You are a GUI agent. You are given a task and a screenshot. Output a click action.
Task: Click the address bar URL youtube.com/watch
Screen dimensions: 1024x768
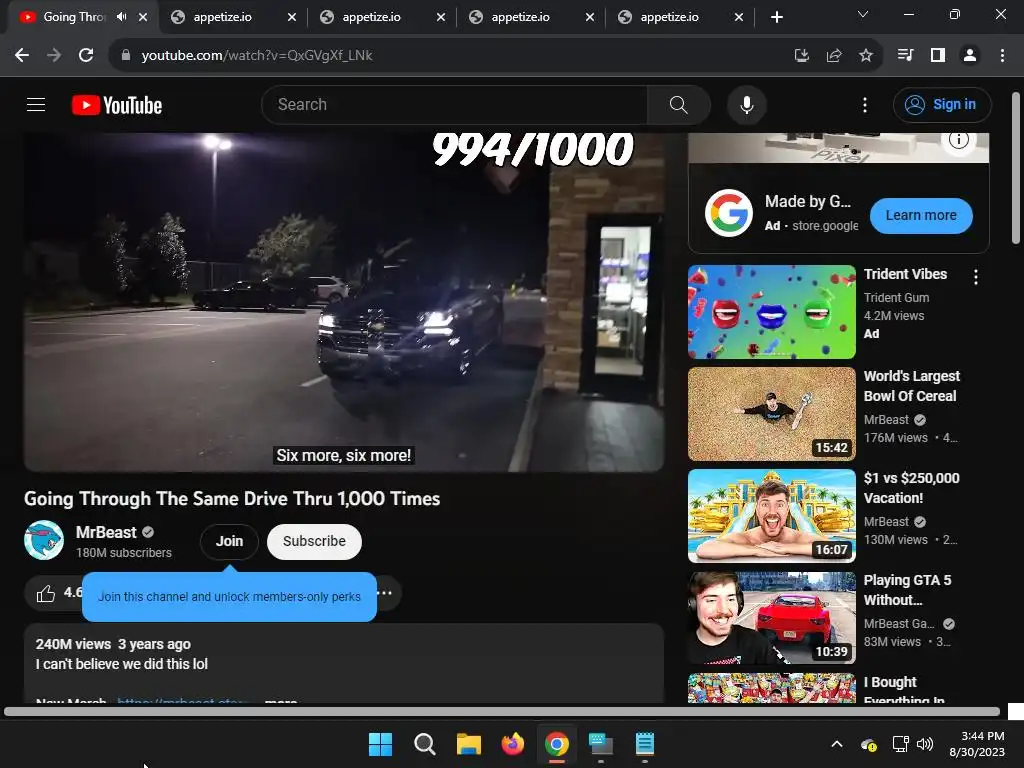(x=257, y=56)
